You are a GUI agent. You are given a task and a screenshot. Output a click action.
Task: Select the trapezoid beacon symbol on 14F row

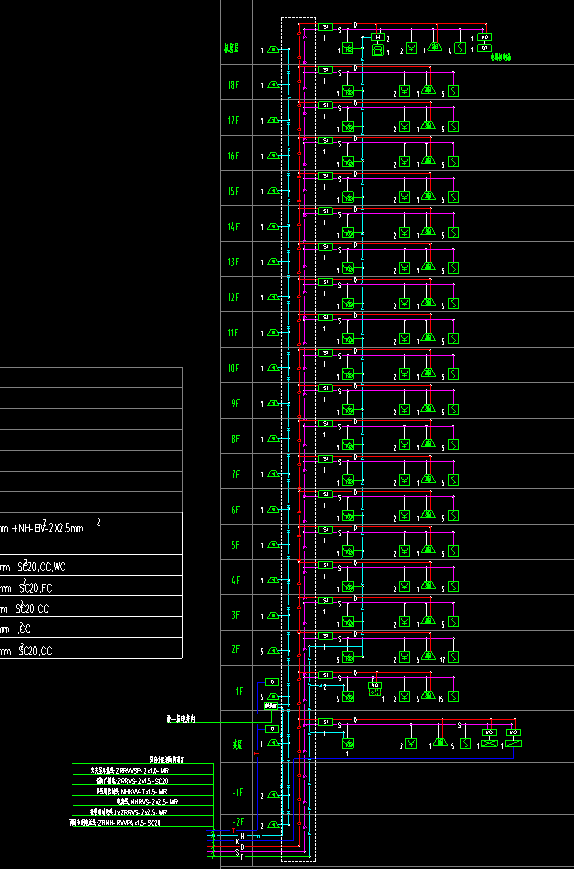(427, 231)
